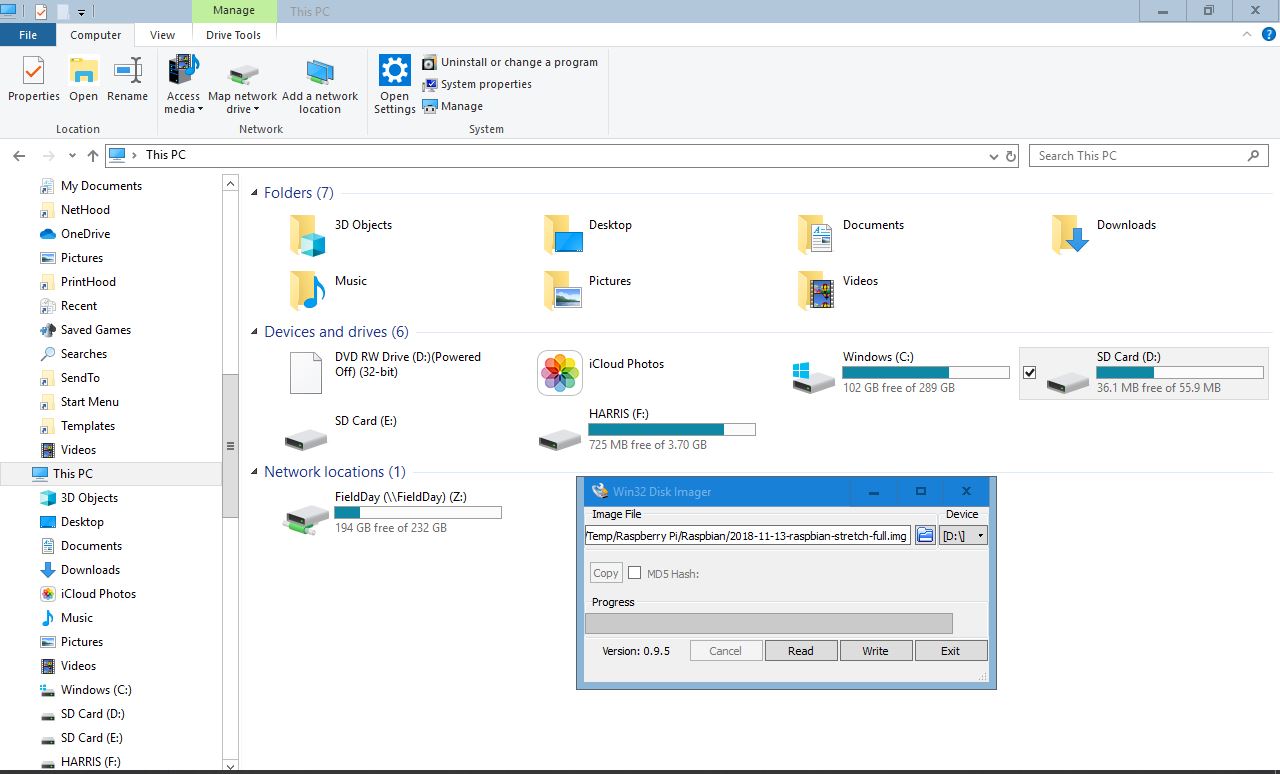Click Add a network location icon
This screenshot has height=774, width=1280.
click(x=320, y=73)
